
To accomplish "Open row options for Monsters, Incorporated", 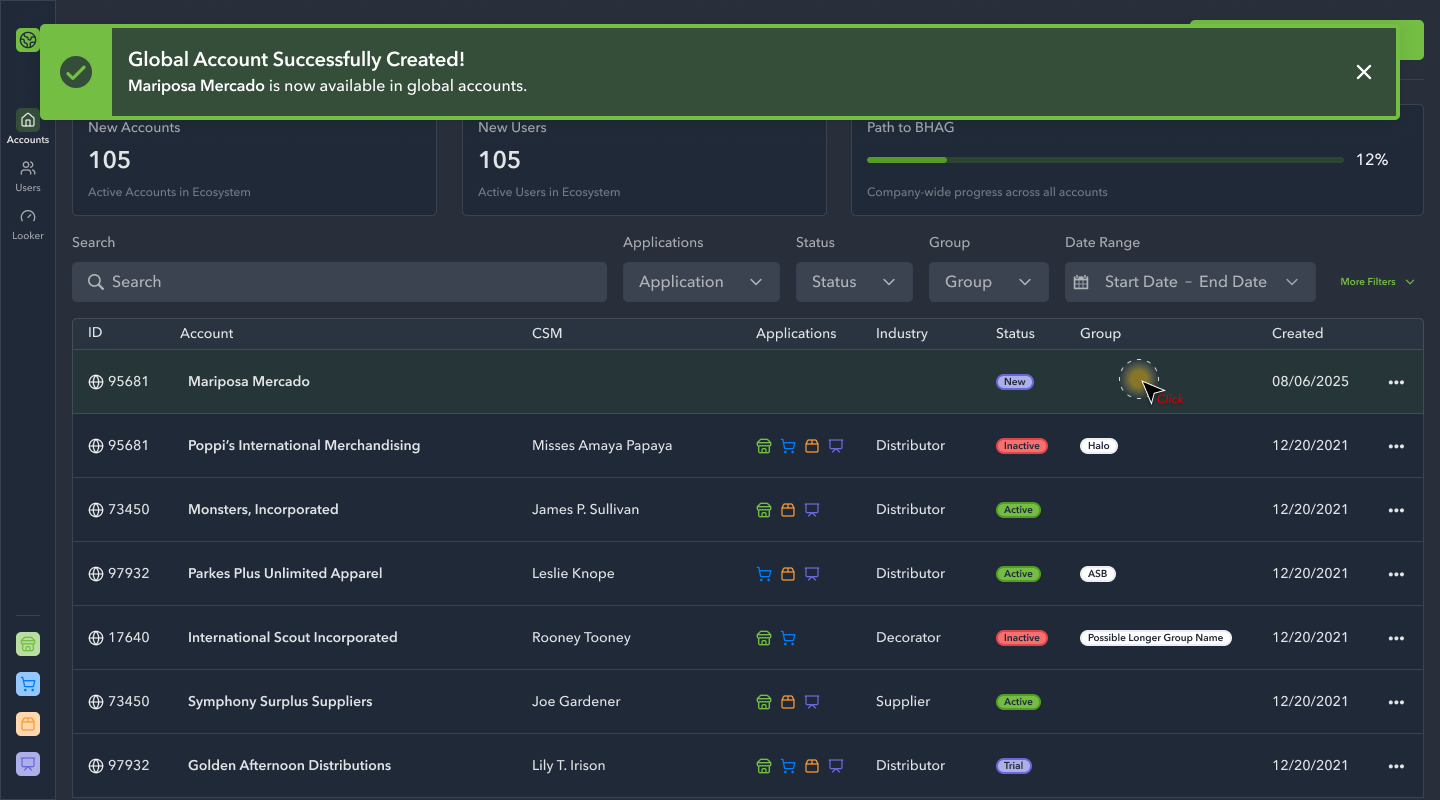I will [1396, 510].
